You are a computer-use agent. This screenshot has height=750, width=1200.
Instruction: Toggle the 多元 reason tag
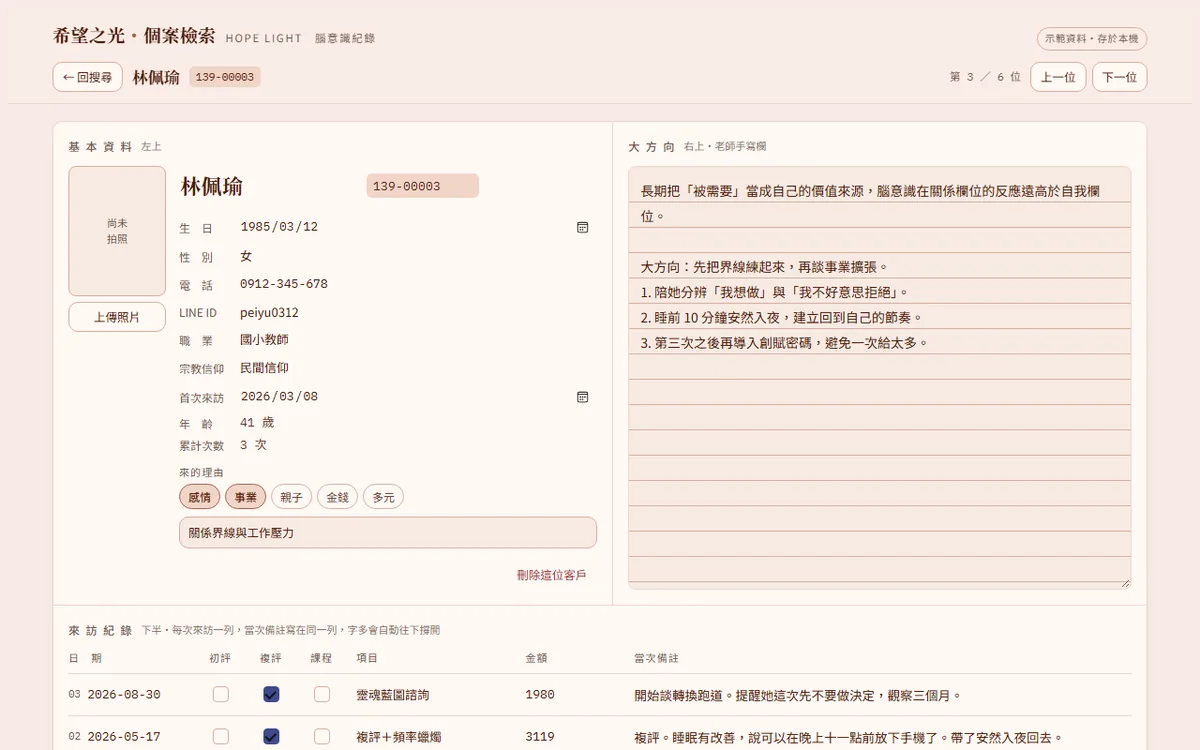pos(383,497)
